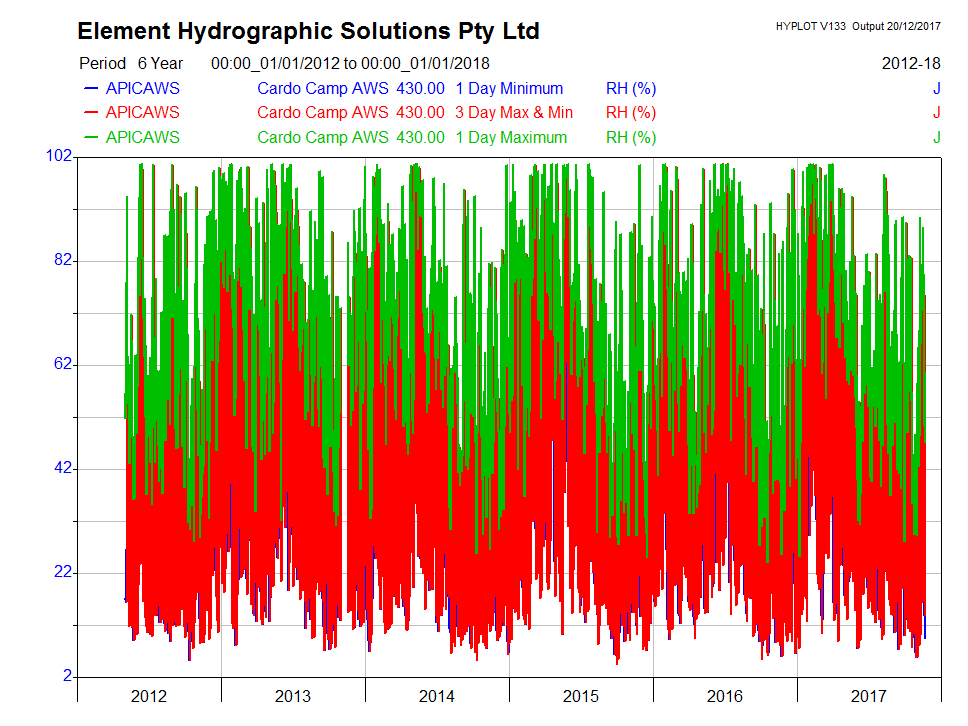Screen dimensions: 968x726
Task: Select the green APICAWS legend label
Action: coord(142,137)
